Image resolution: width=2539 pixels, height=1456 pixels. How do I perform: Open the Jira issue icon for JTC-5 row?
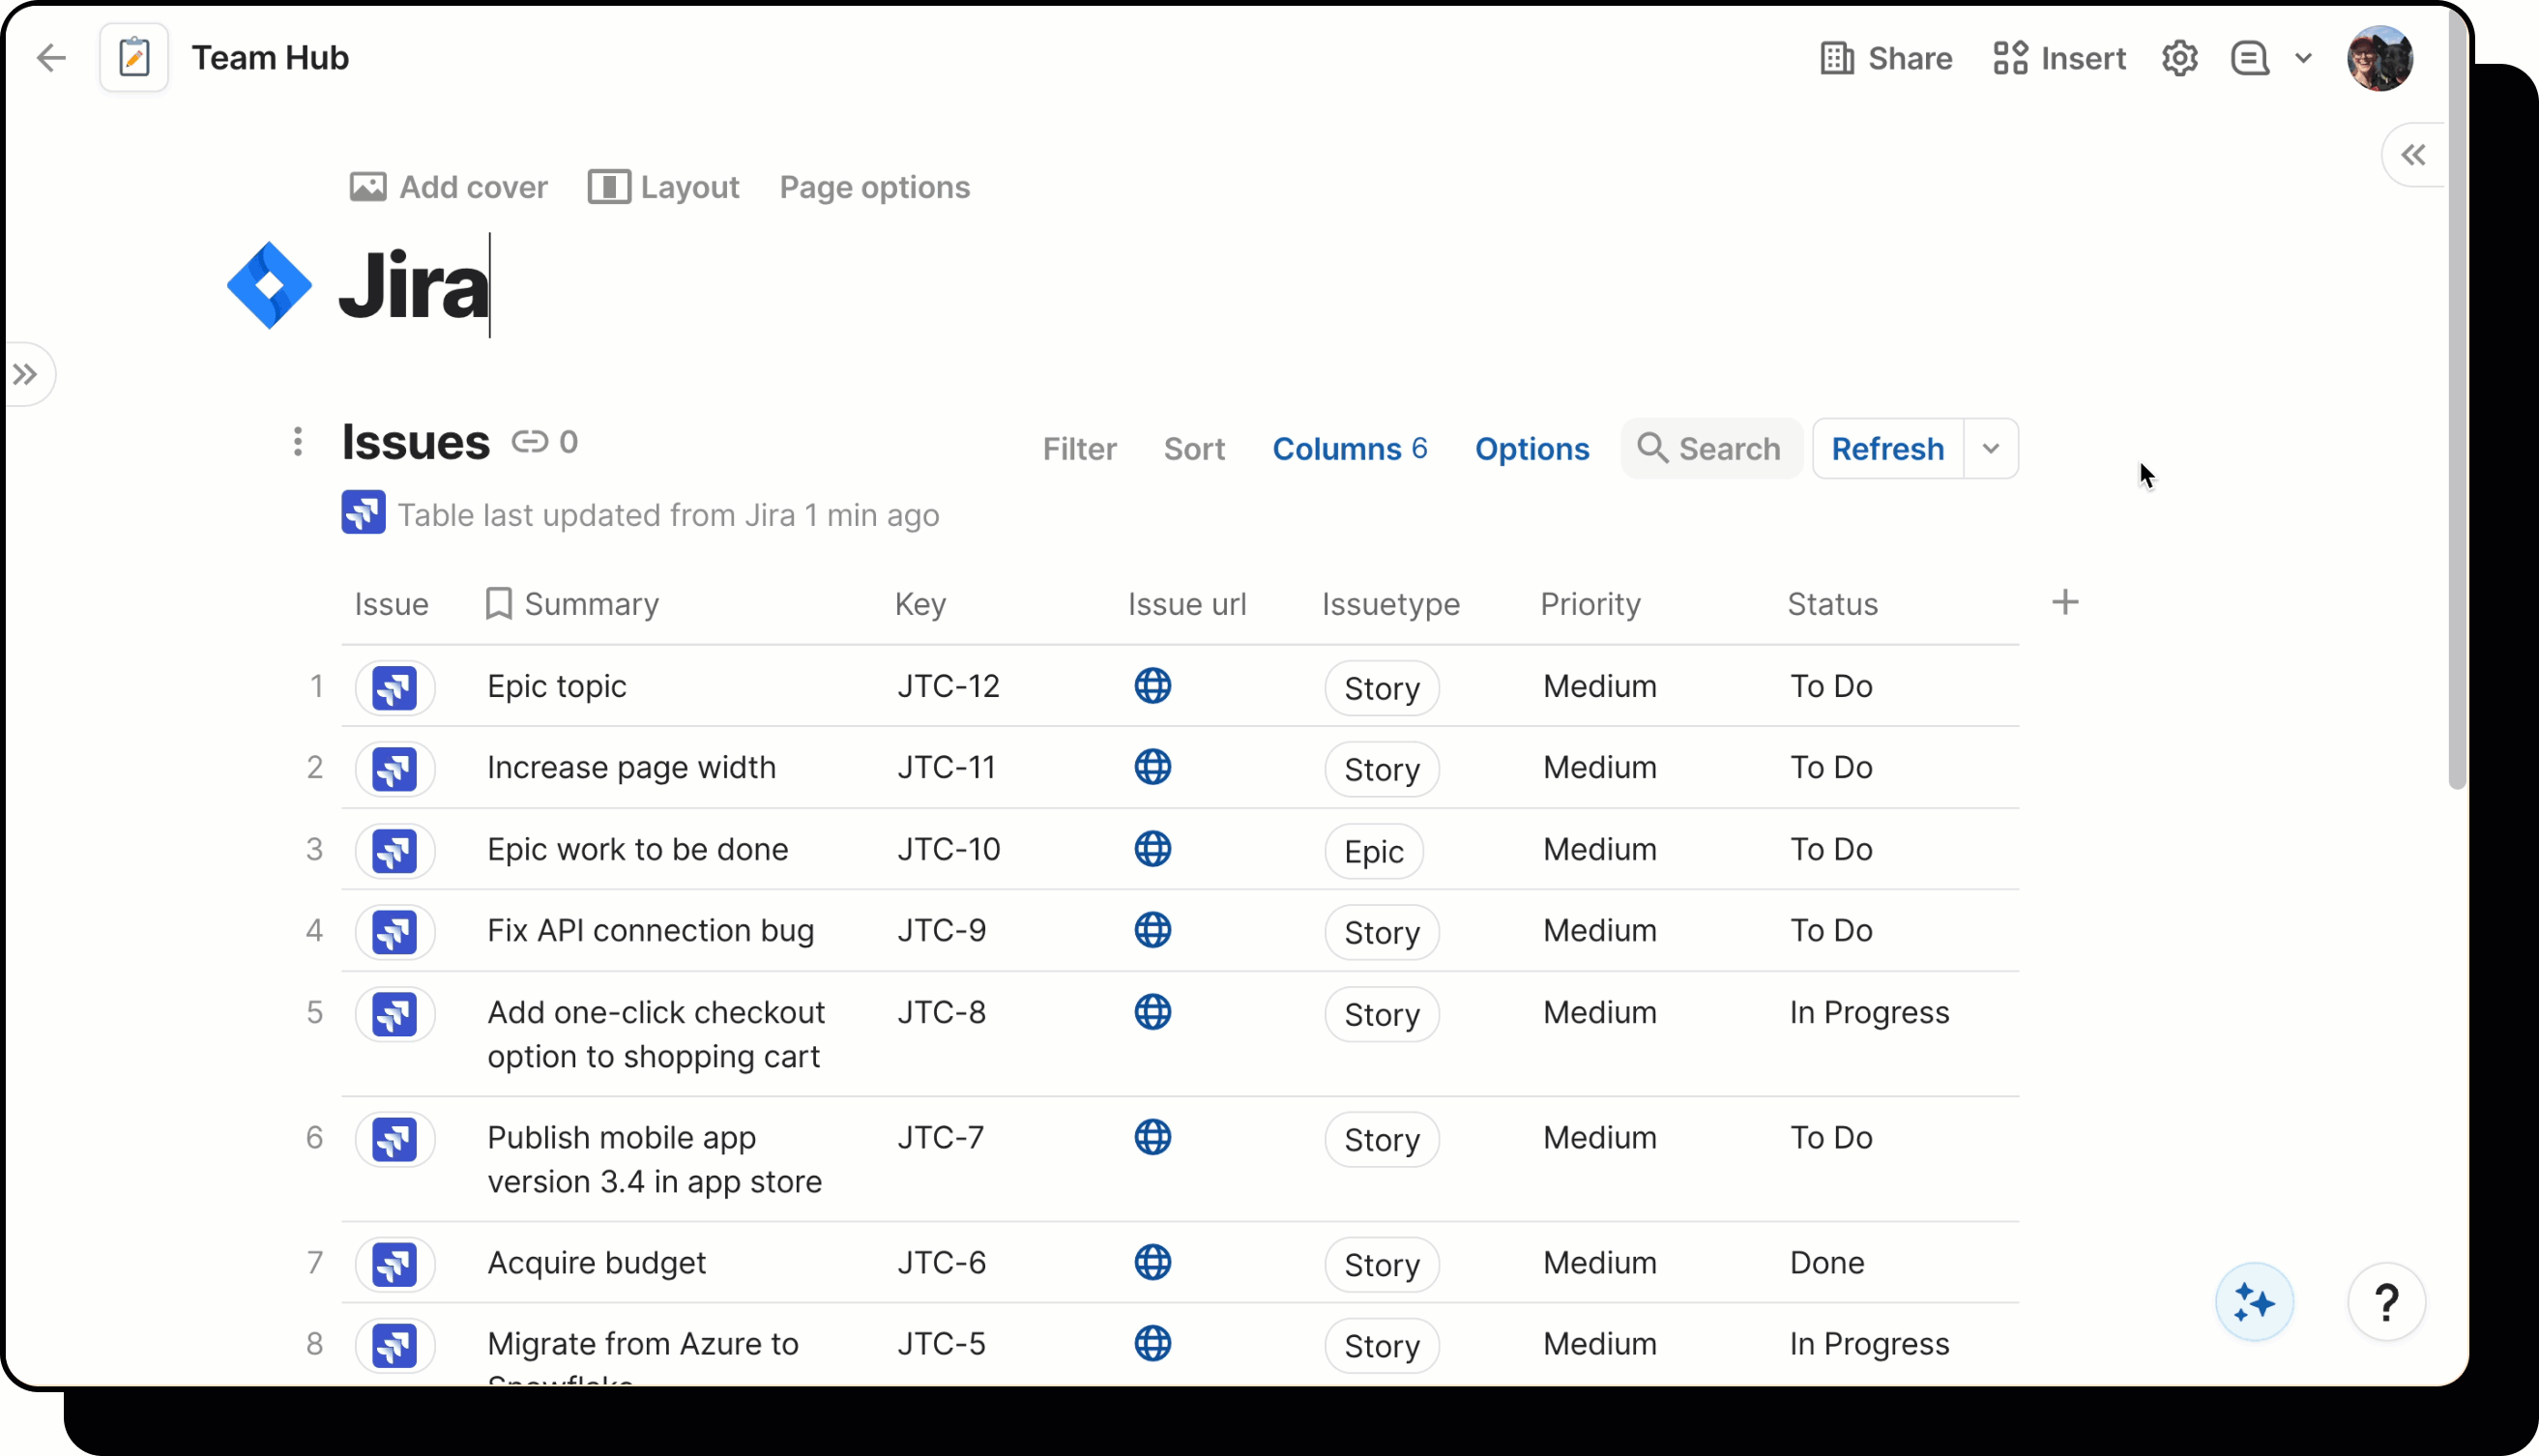click(395, 1345)
